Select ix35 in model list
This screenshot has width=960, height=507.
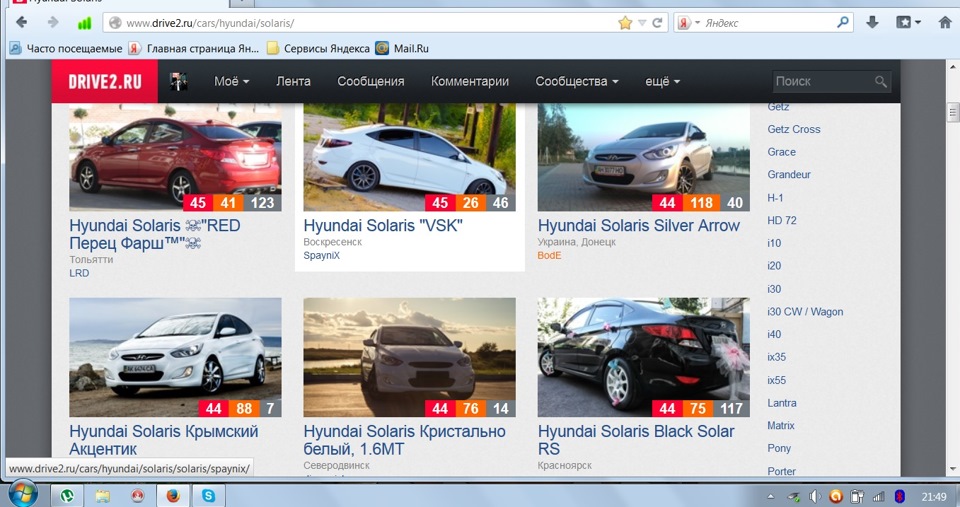tap(776, 357)
